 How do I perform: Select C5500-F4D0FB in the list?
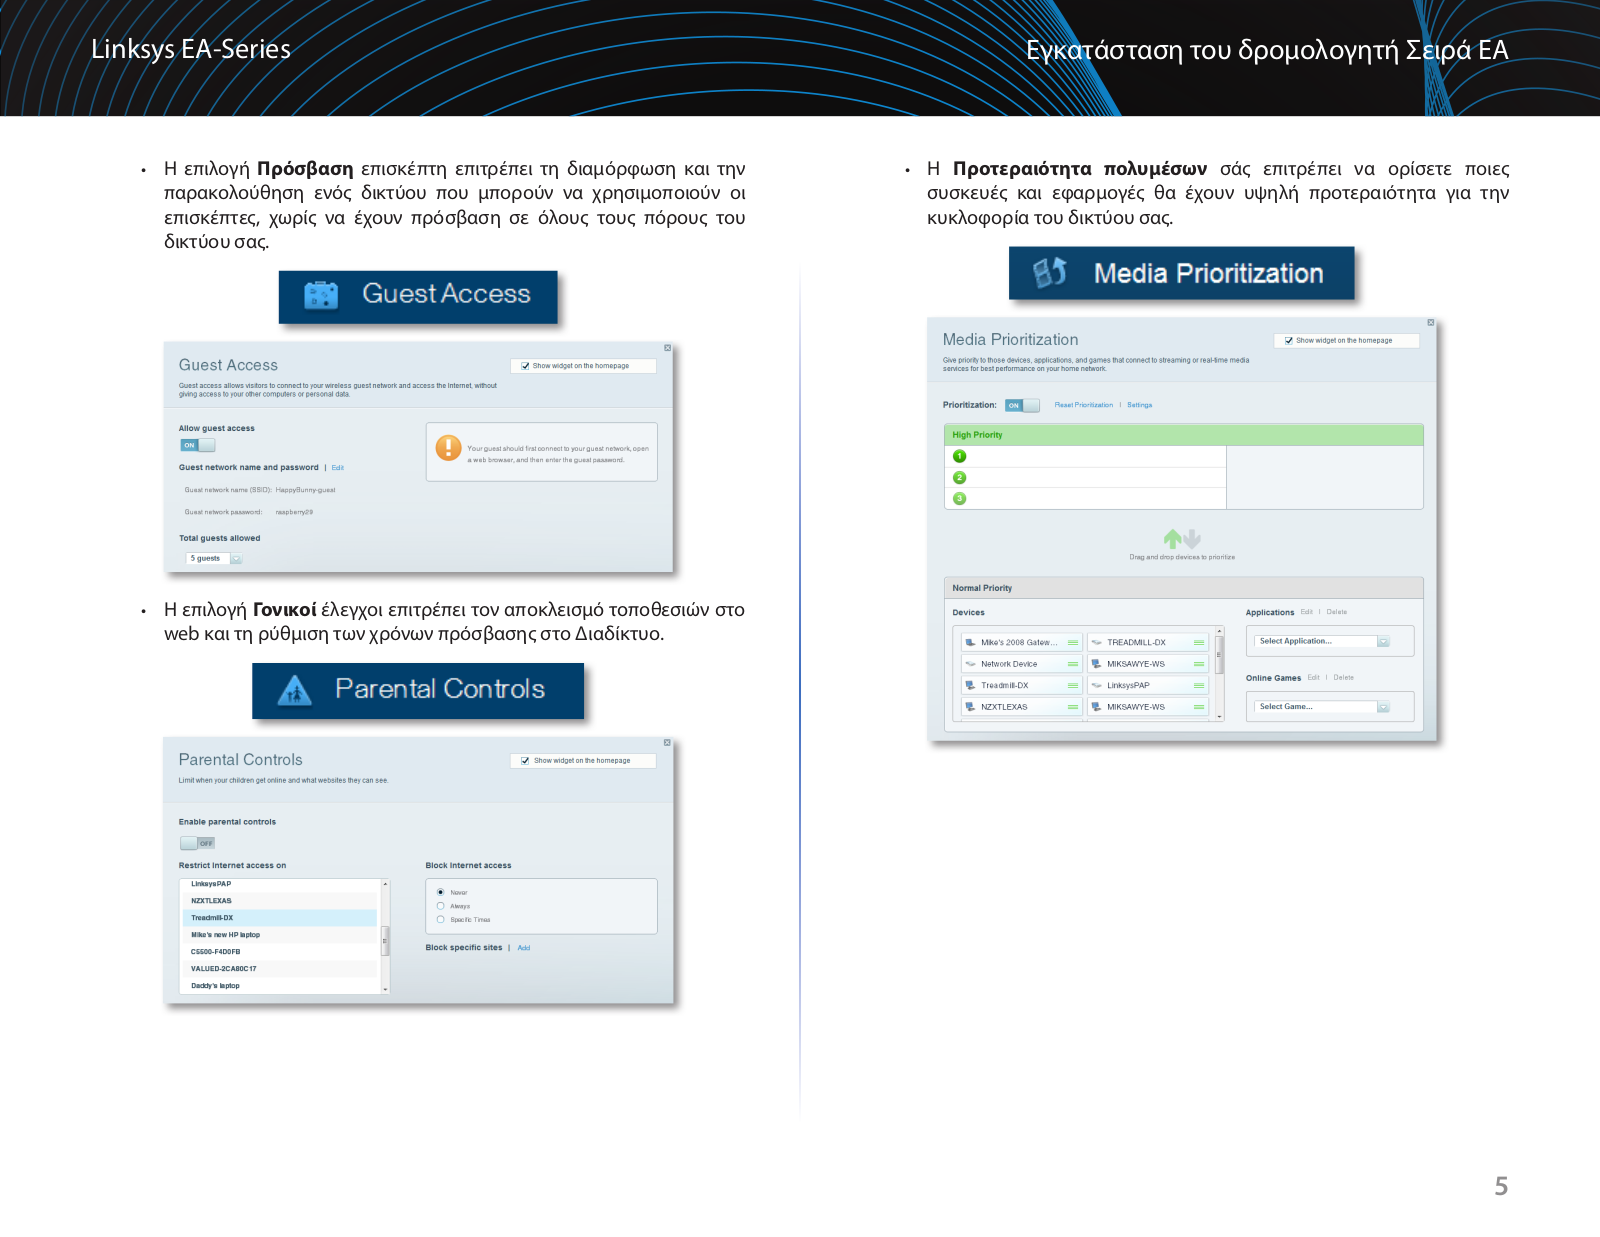[280, 952]
